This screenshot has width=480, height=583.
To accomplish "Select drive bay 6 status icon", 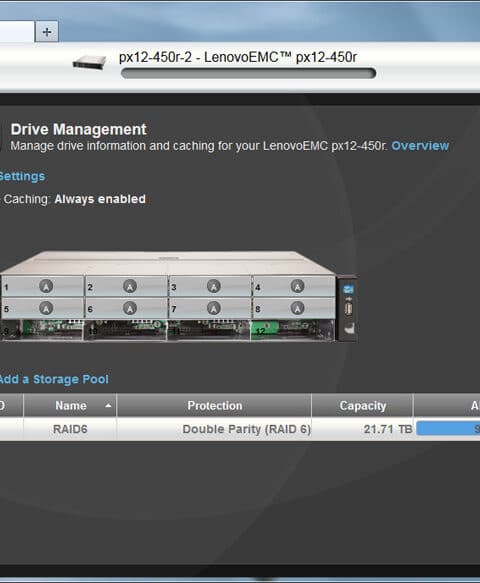I will click(130, 308).
